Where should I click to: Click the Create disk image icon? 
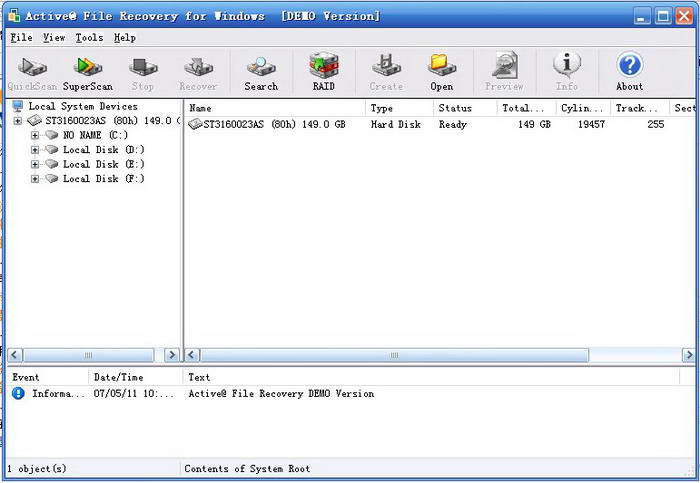386,66
